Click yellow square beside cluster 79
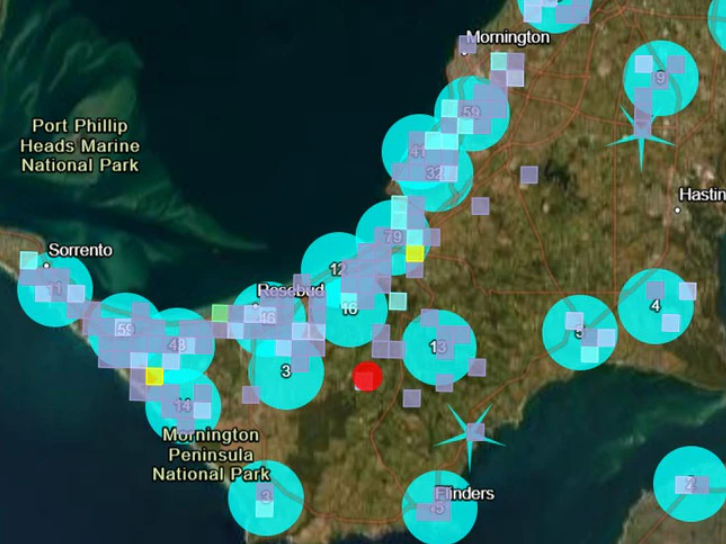 pyautogui.click(x=414, y=253)
